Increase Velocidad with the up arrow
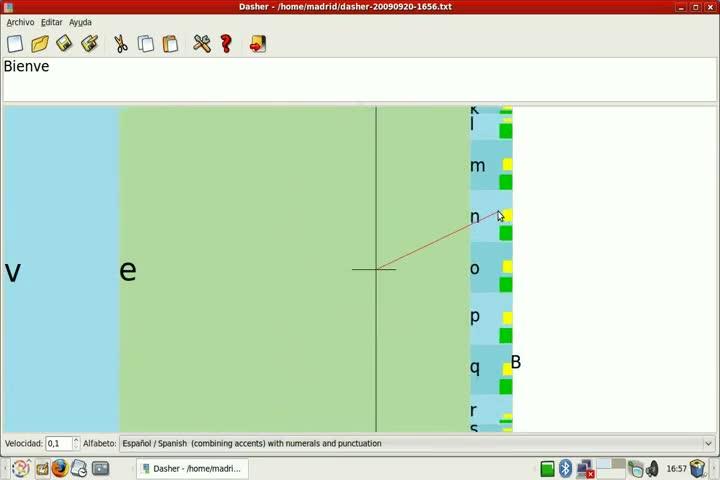Image resolution: width=720 pixels, height=480 pixels. coord(76,440)
